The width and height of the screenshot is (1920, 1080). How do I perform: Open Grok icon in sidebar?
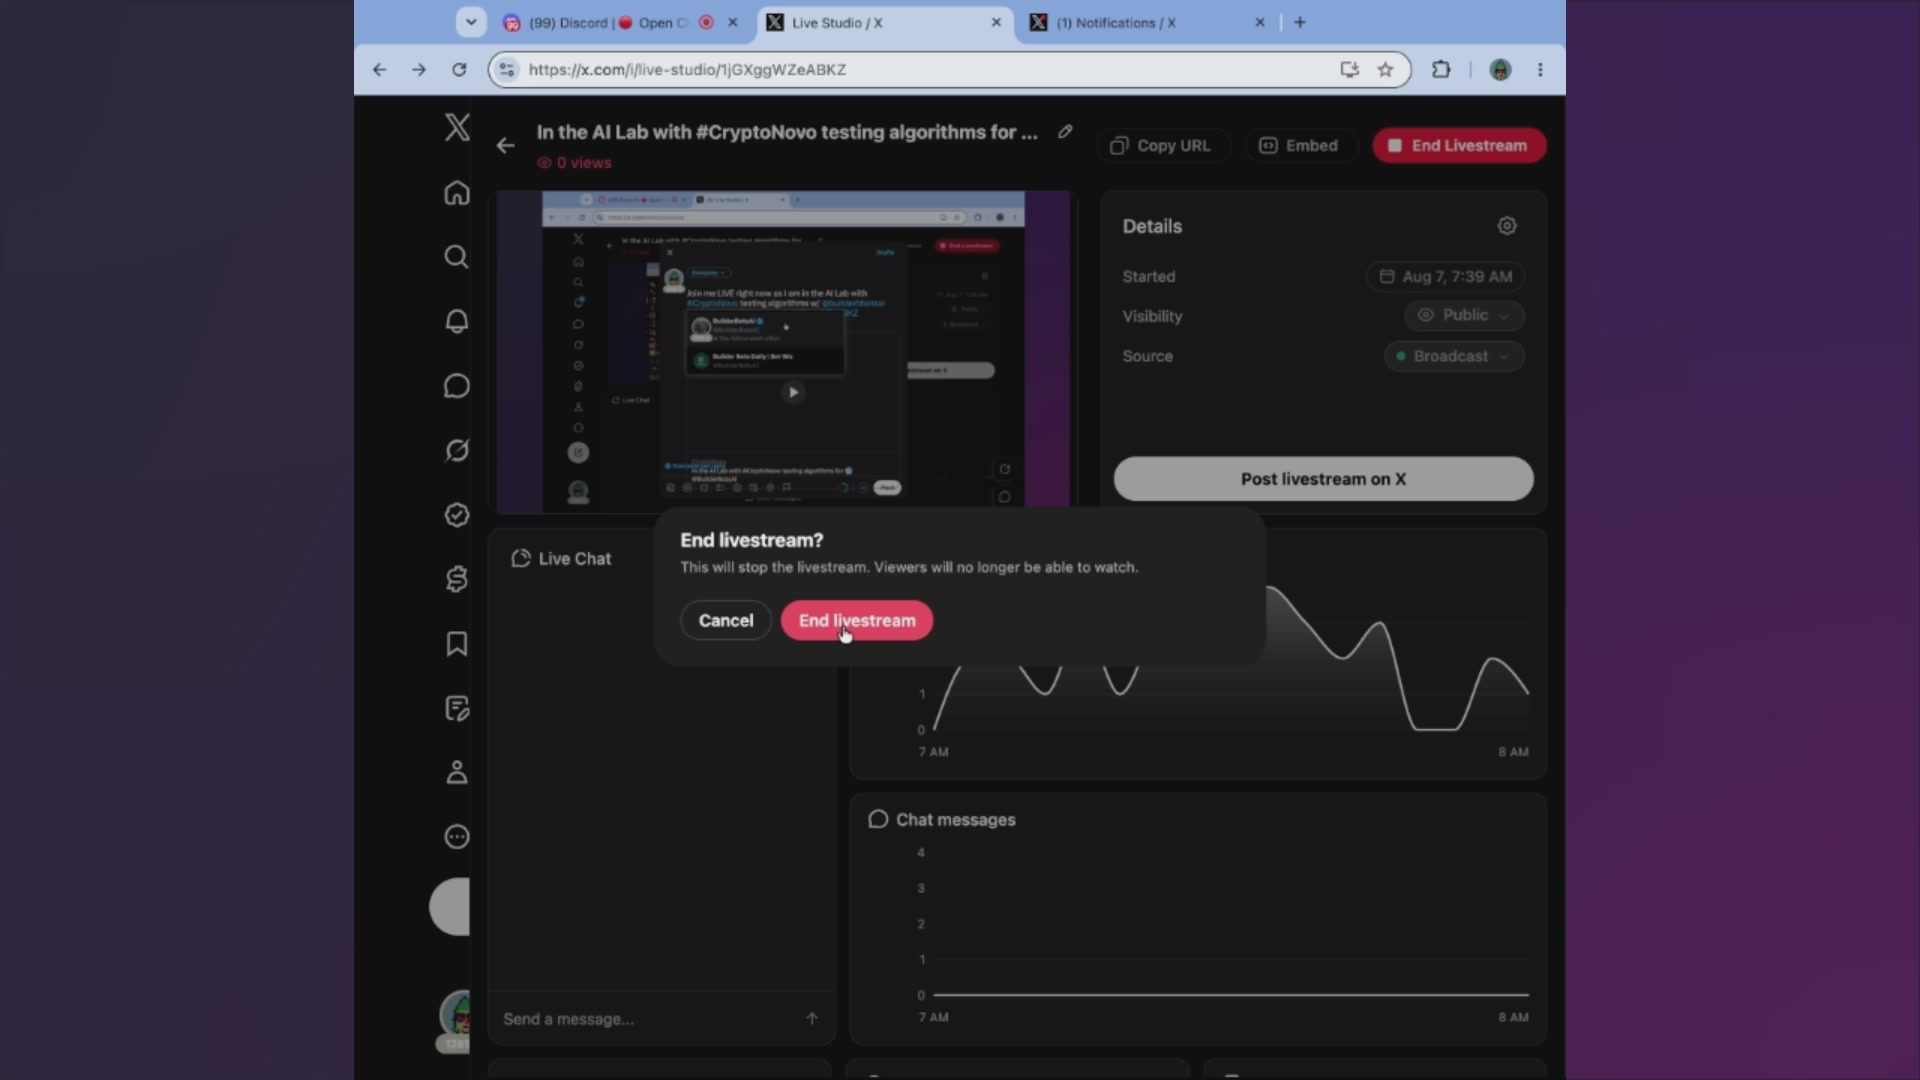(457, 450)
